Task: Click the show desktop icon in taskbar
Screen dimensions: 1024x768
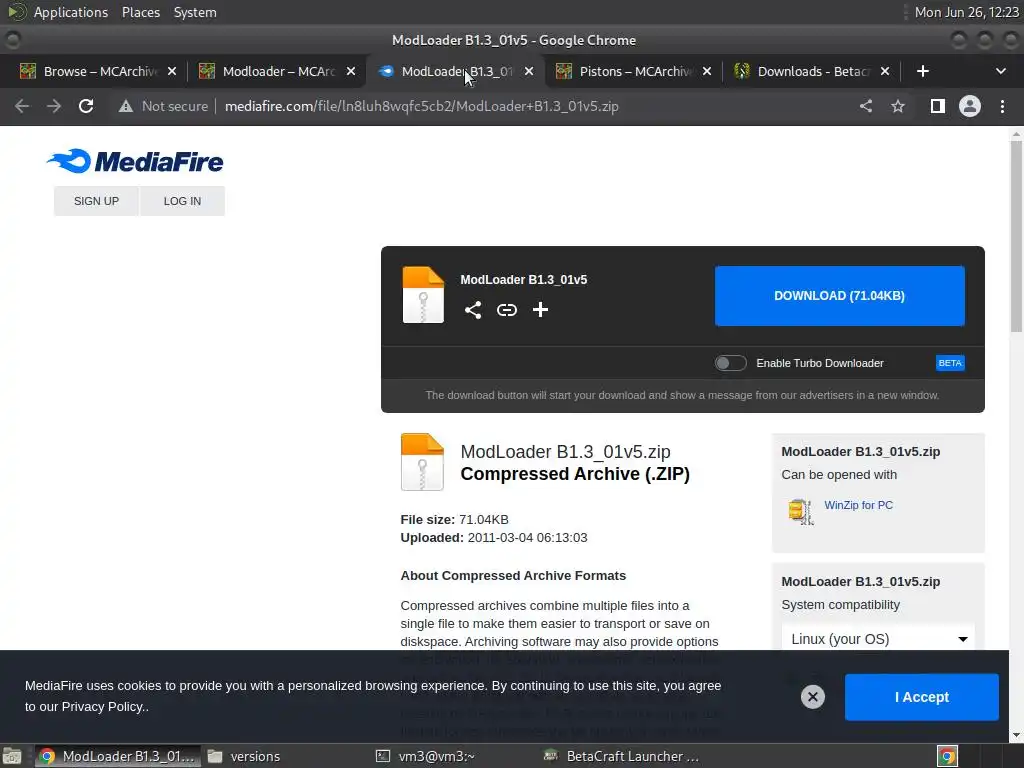Action: pyautogui.click(x=12, y=756)
